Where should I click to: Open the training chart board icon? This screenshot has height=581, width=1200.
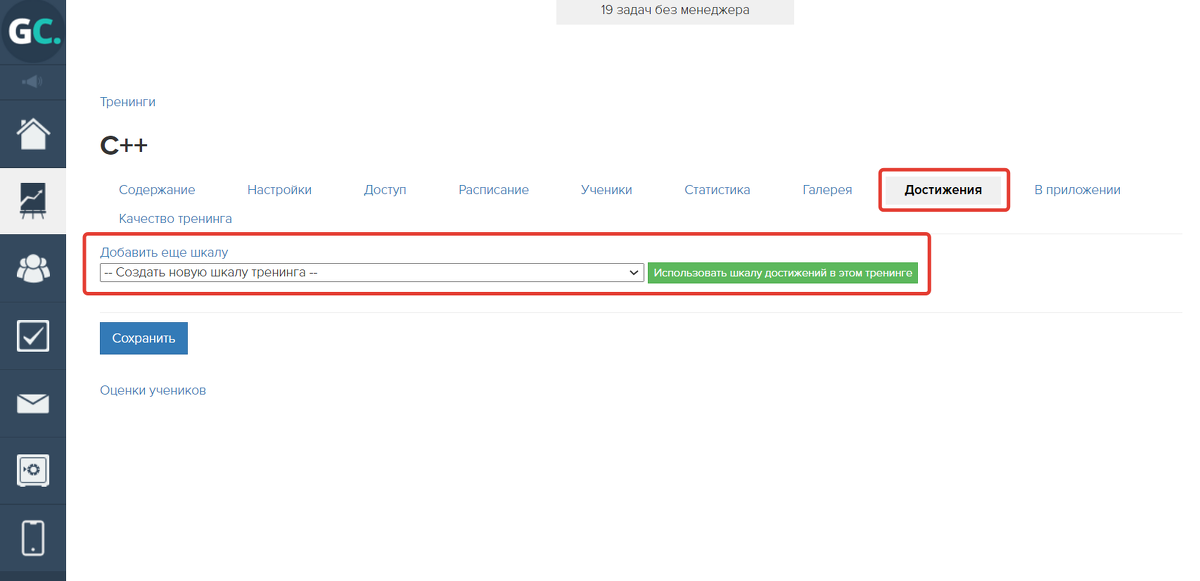click(33, 201)
